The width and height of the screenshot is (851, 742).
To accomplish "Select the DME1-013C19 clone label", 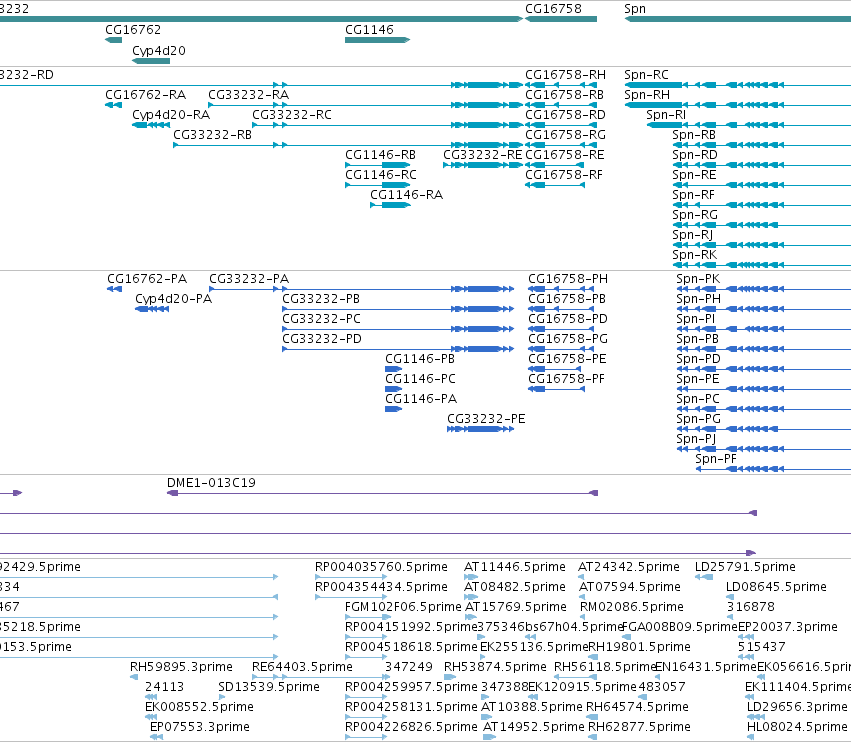I will click(x=211, y=483).
